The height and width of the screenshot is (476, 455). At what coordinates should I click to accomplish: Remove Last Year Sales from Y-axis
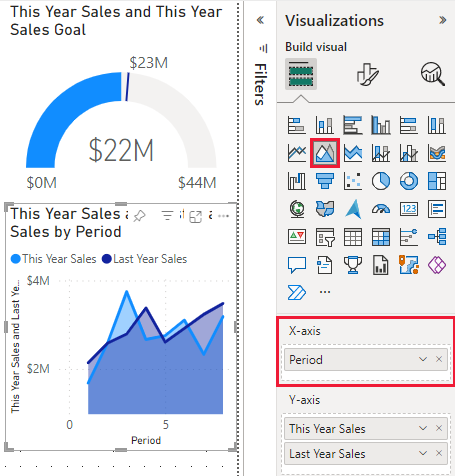point(439,453)
